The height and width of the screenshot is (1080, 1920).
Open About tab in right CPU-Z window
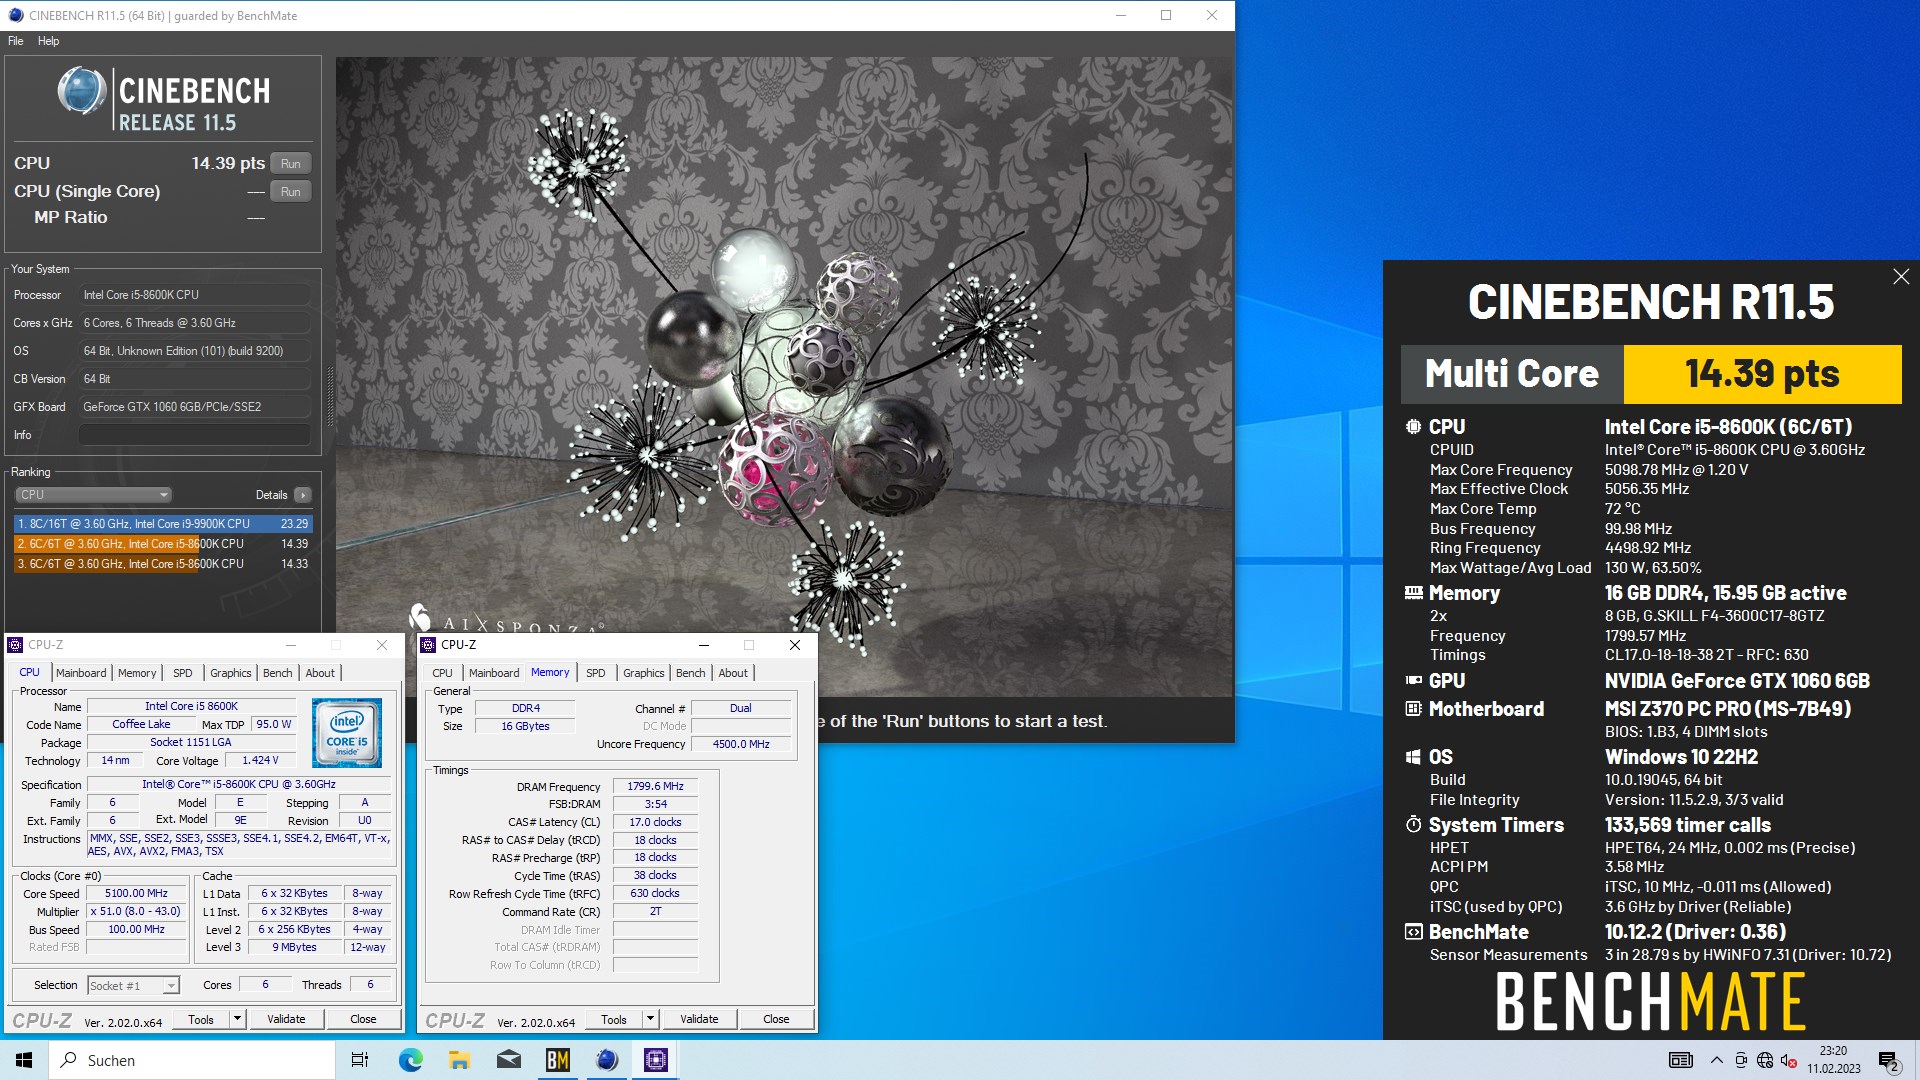[x=733, y=673]
